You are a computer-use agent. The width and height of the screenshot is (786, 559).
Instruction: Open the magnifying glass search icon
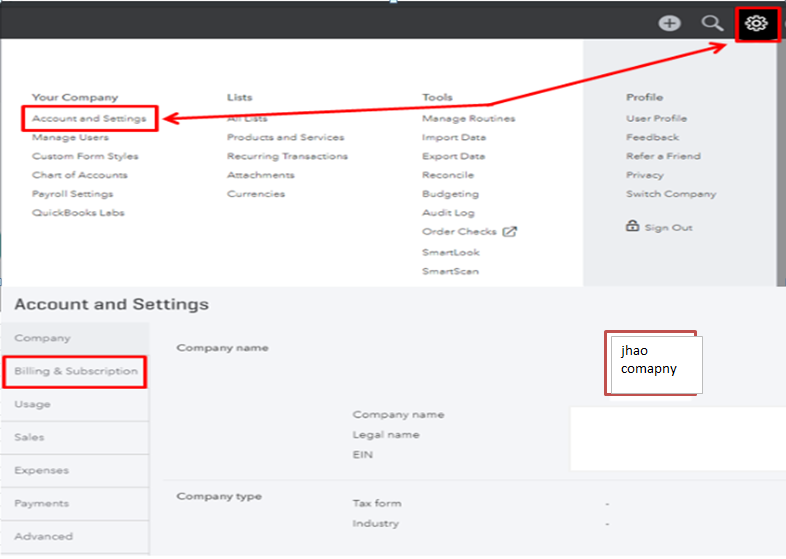pos(712,23)
